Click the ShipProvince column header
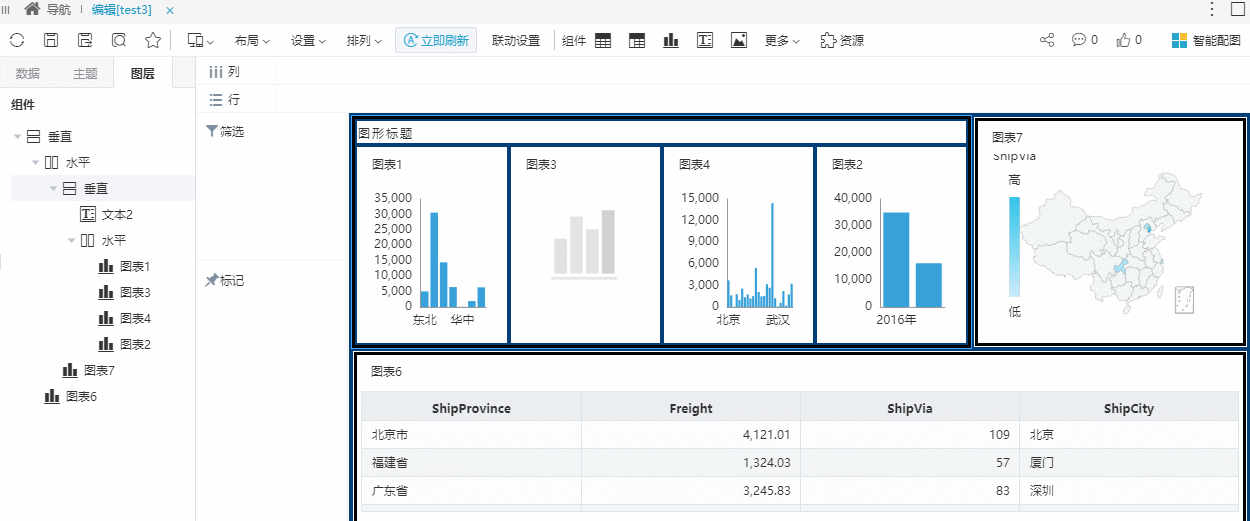Image resolution: width=1250 pixels, height=521 pixels. 471,408
